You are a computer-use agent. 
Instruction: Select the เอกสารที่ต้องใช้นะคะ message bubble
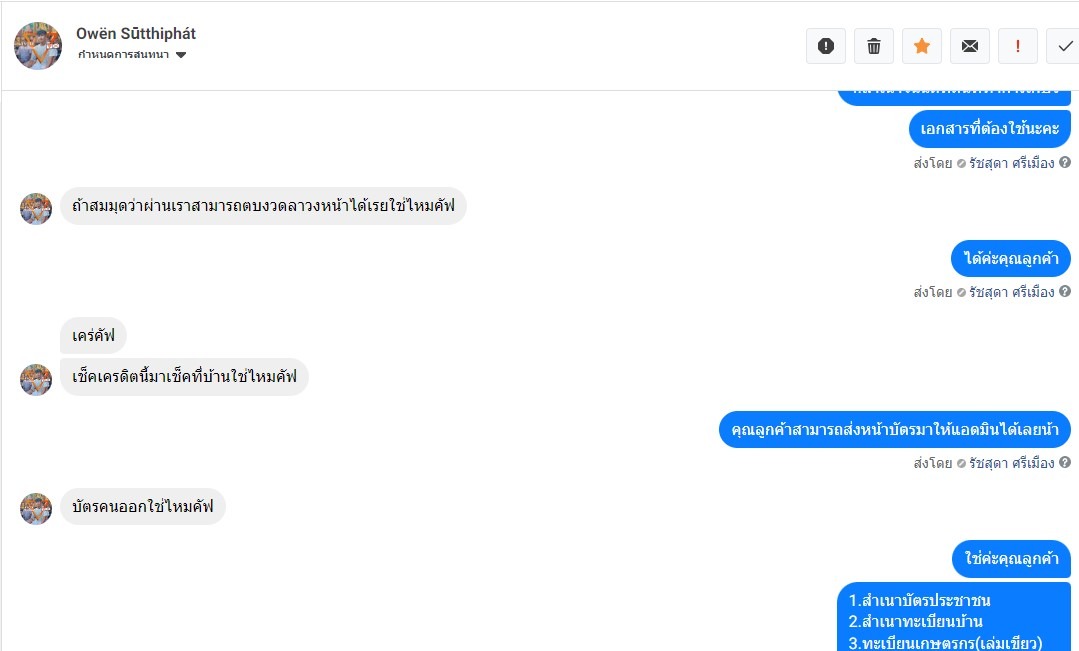[990, 129]
